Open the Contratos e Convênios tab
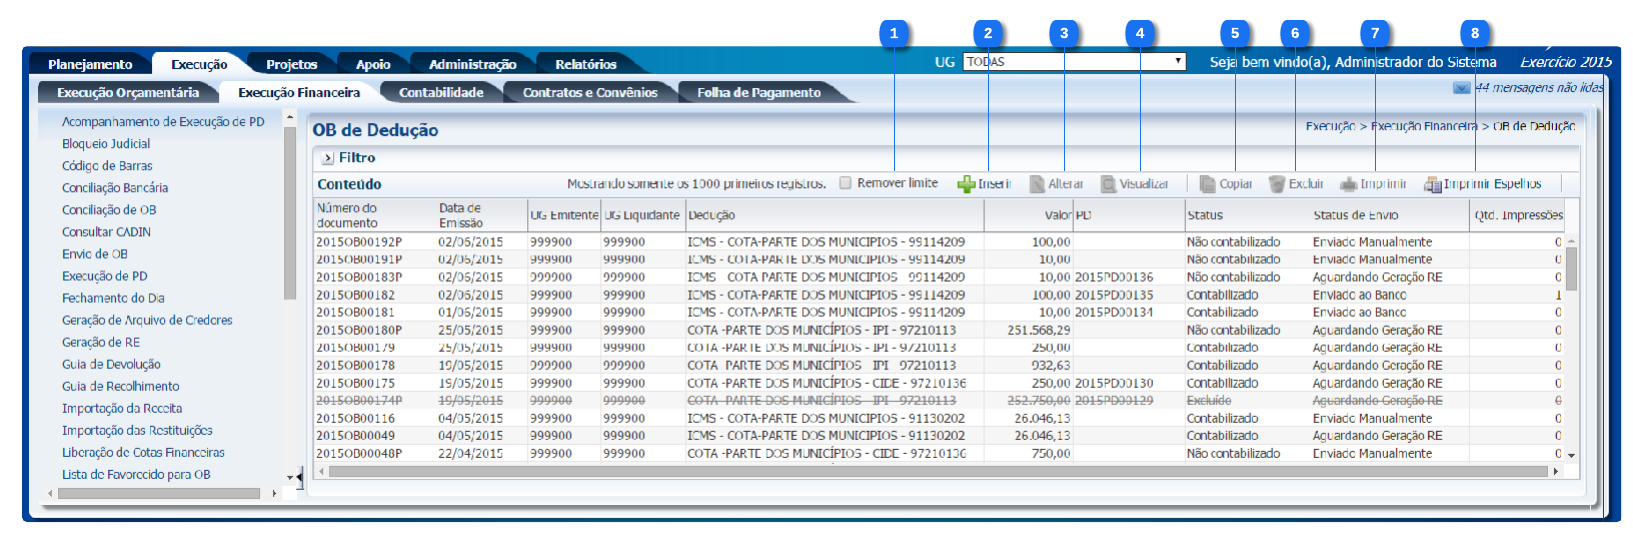 tap(590, 92)
